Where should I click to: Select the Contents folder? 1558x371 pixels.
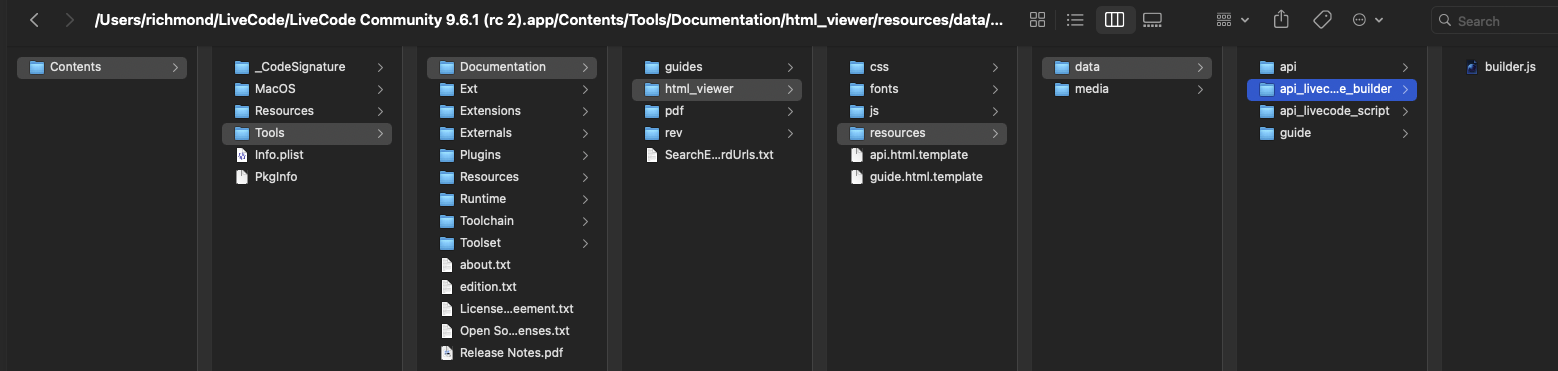(102, 67)
